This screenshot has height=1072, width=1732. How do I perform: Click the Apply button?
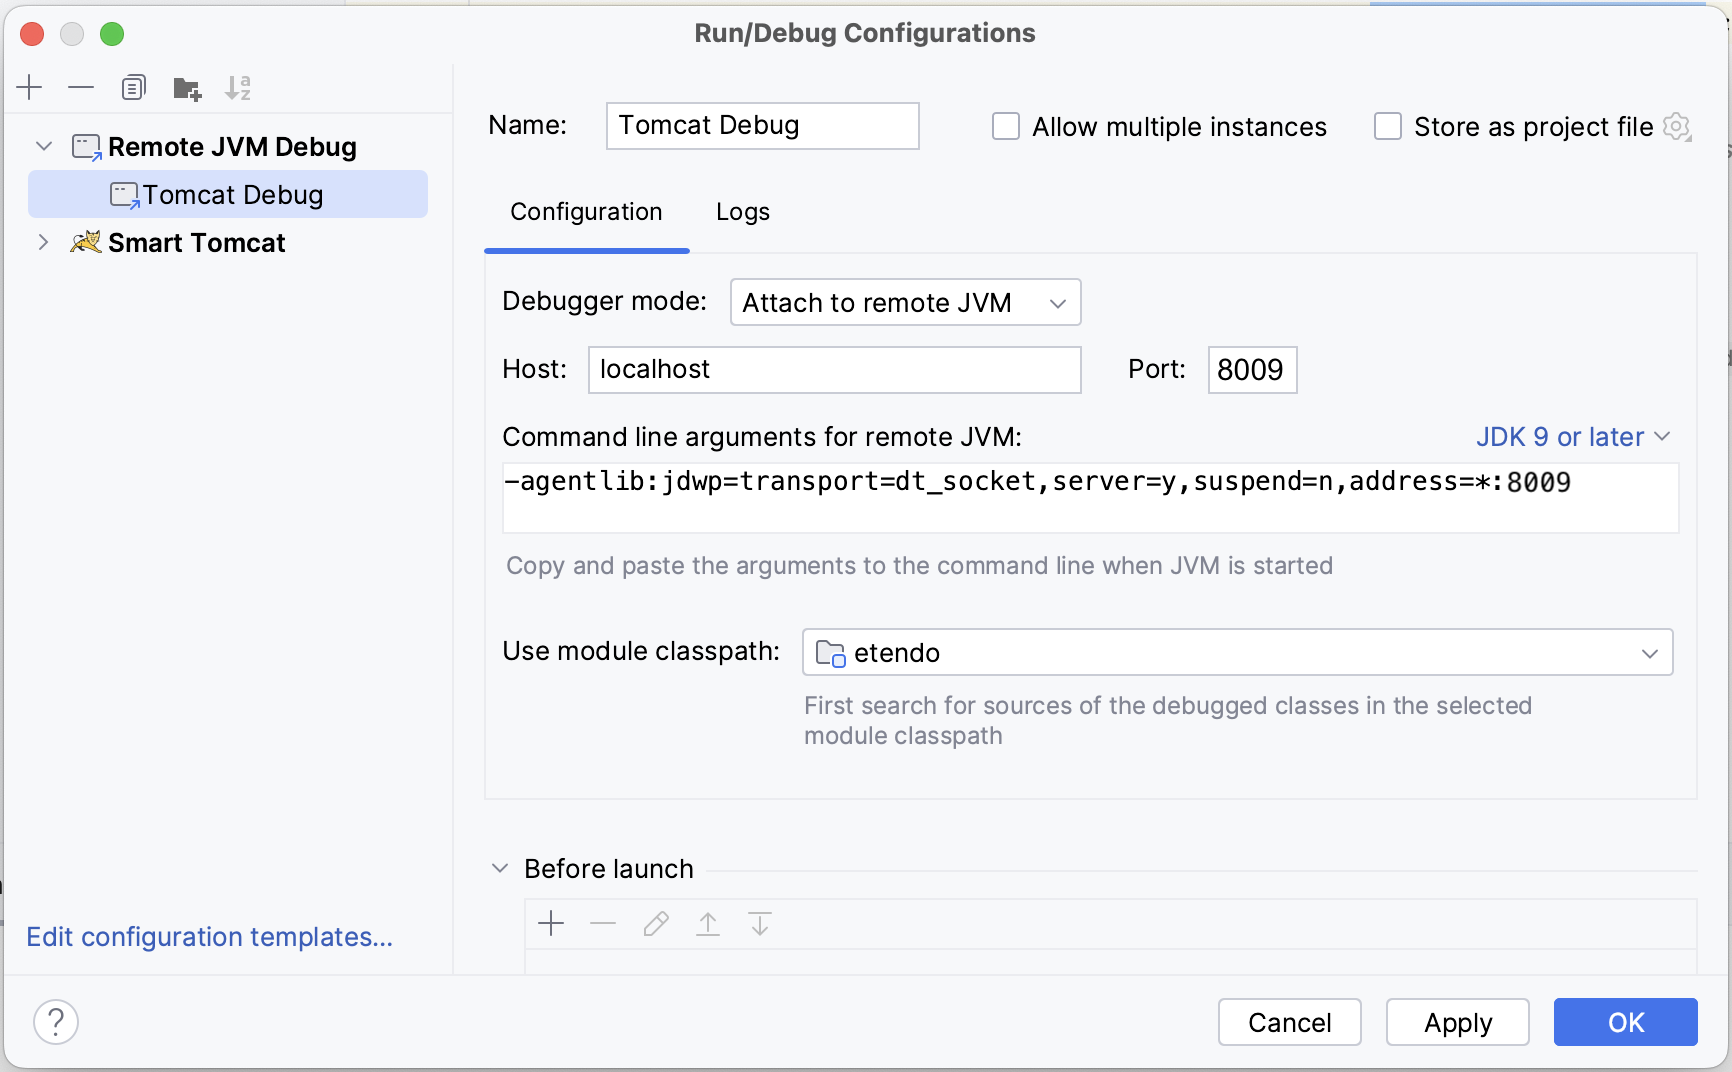click(x=1457, y=1022)
